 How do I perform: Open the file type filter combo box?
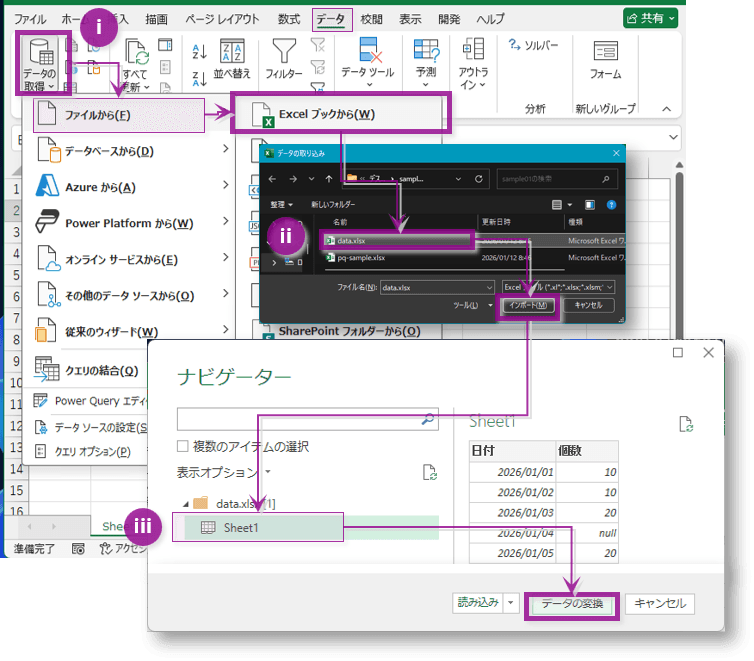tap(558, 287)
